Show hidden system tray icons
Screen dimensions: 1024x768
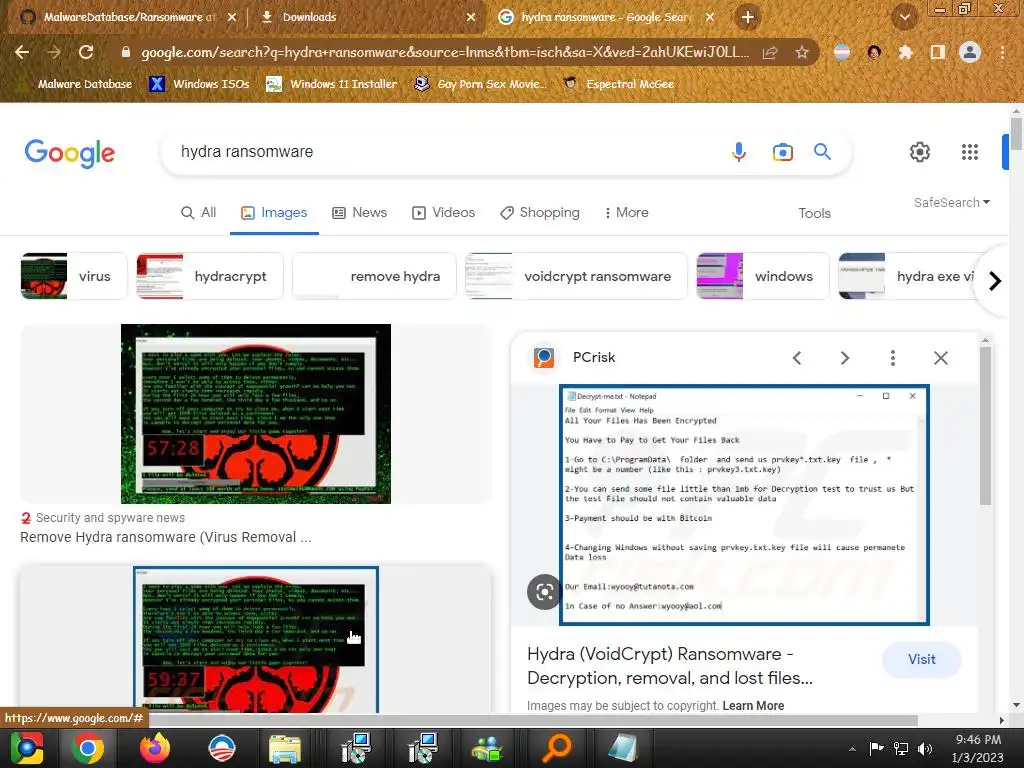click(852, 749)
